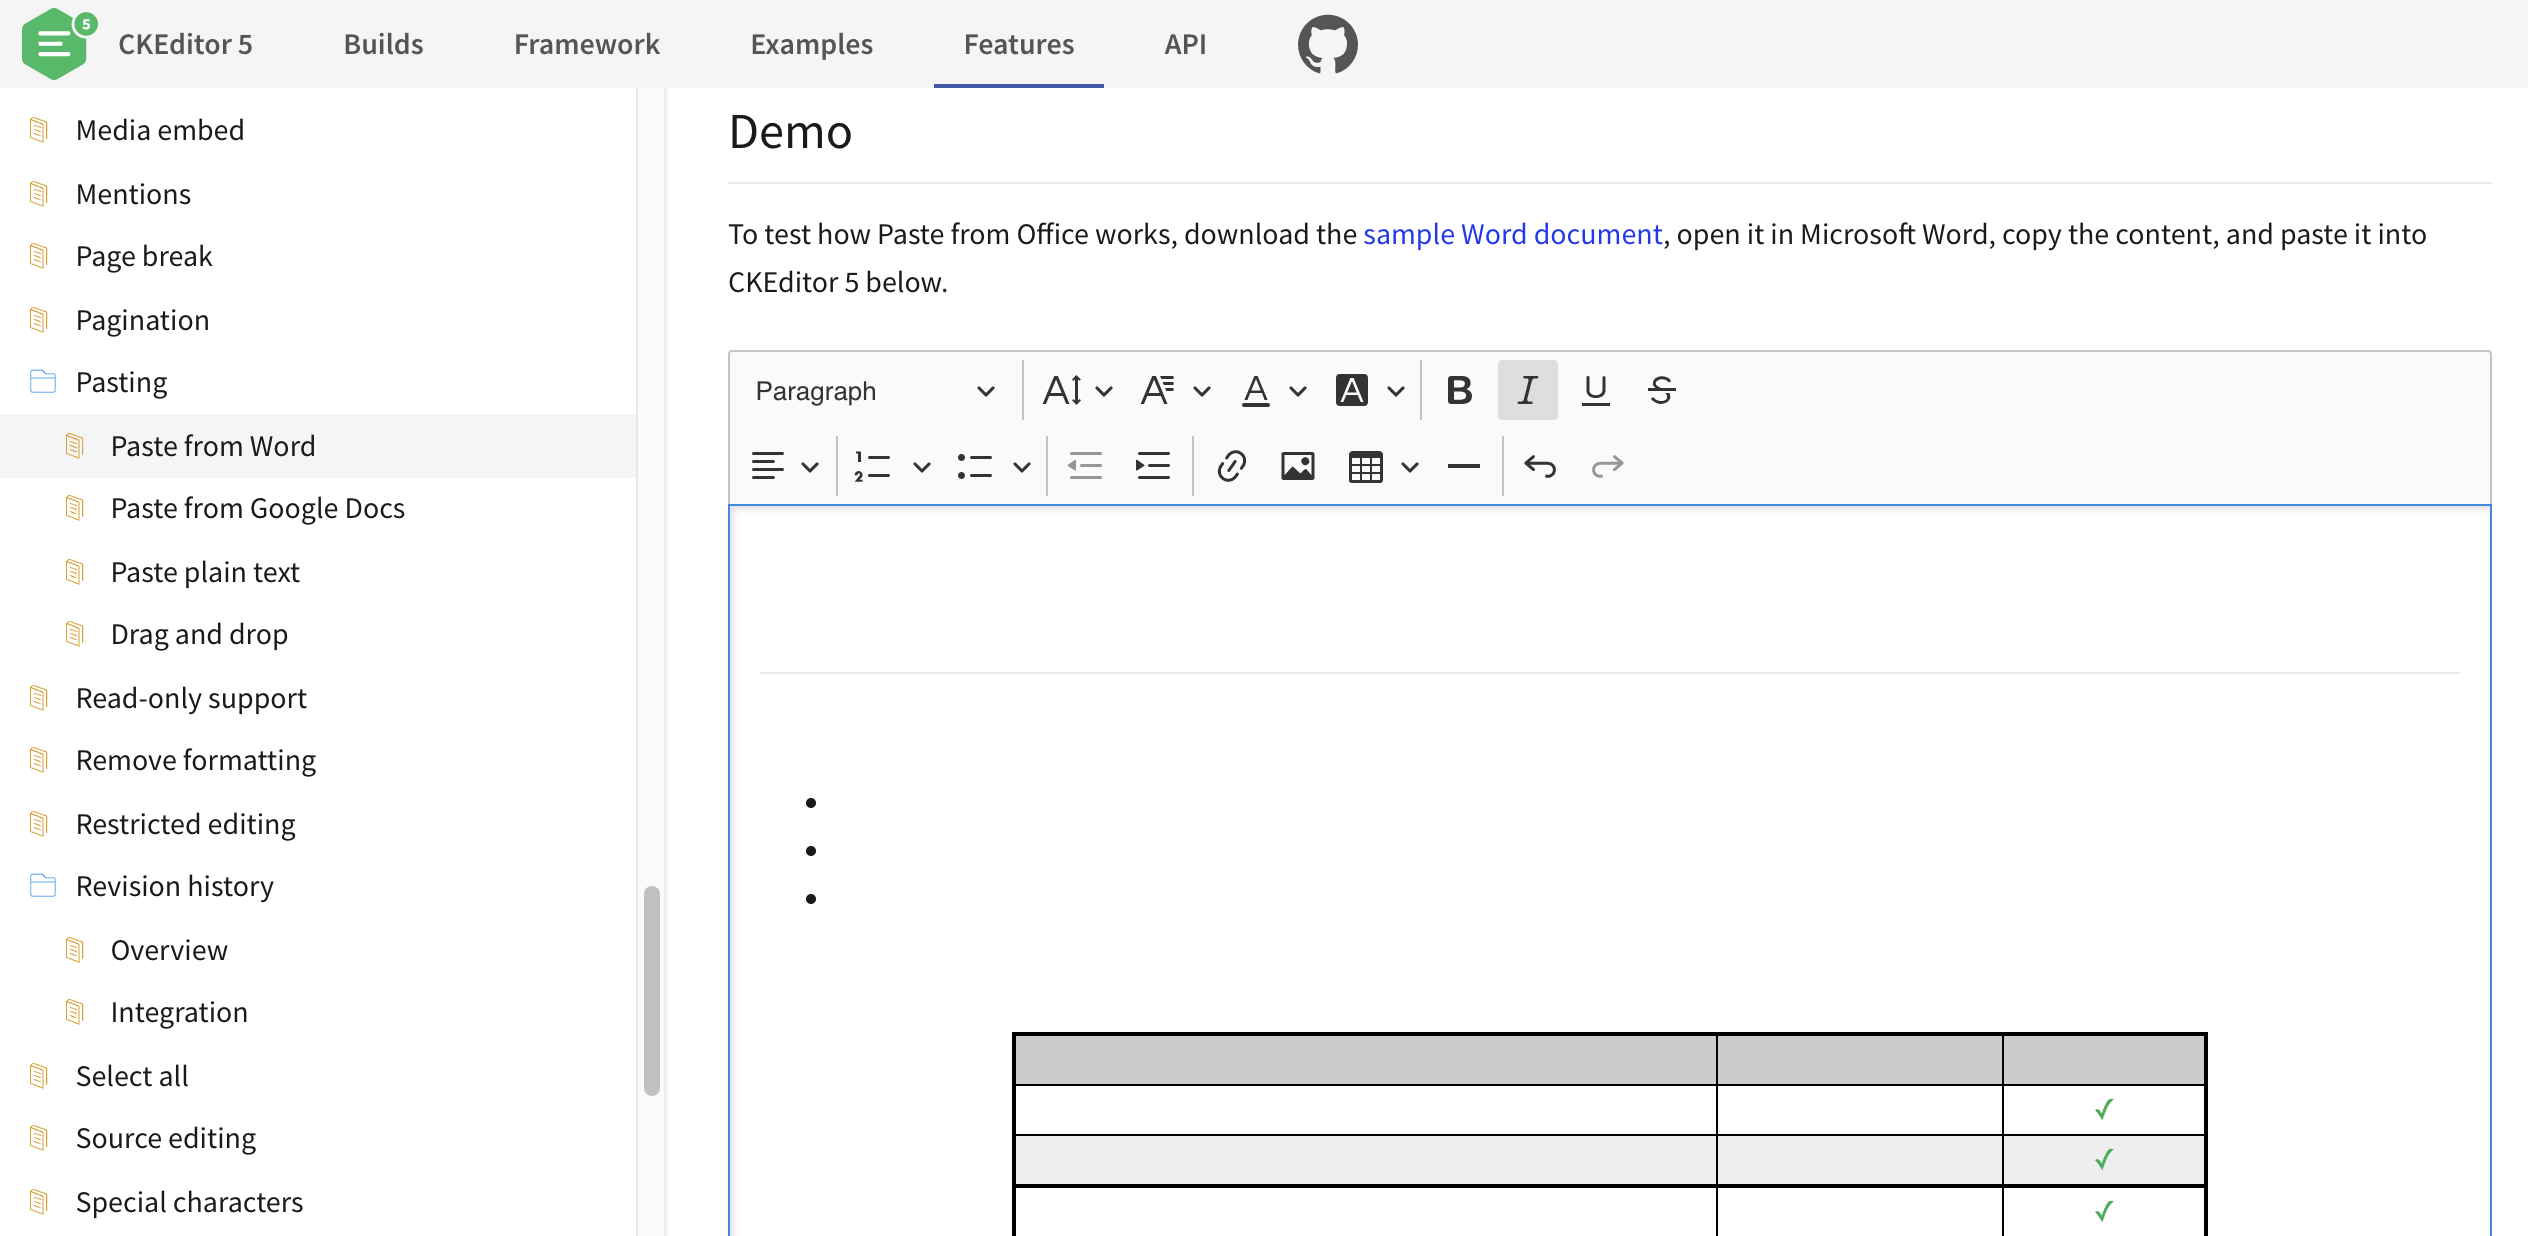Open Restricted editing page
Image resolution: width=2528 pixels, height=1236 pixels.
pyautogui.click(x=185, y=824)
